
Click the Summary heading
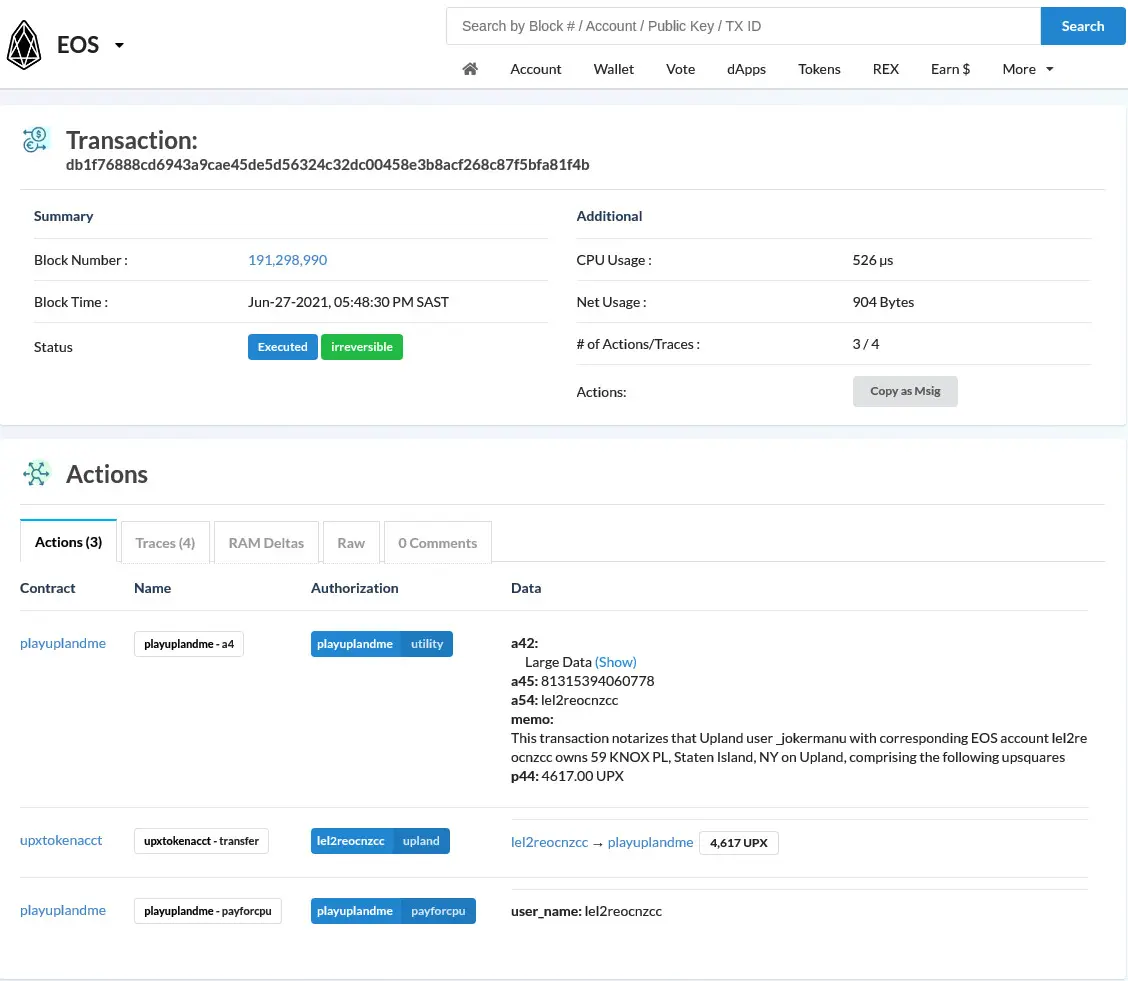click(63, 216)
